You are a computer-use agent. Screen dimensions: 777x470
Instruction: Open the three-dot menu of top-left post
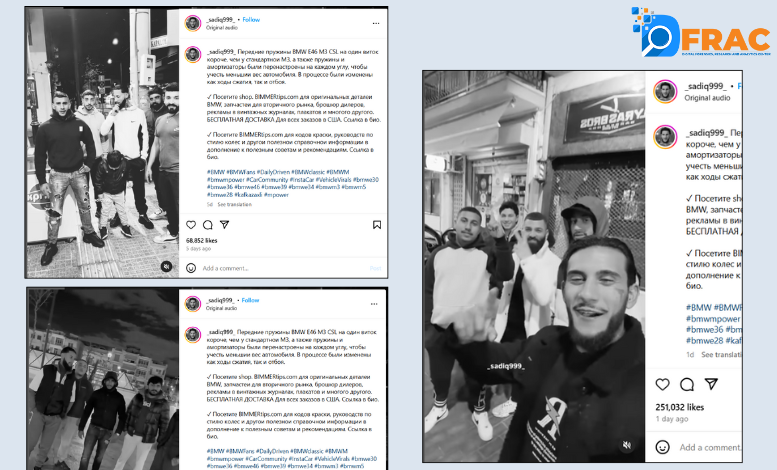click(376, 23)
